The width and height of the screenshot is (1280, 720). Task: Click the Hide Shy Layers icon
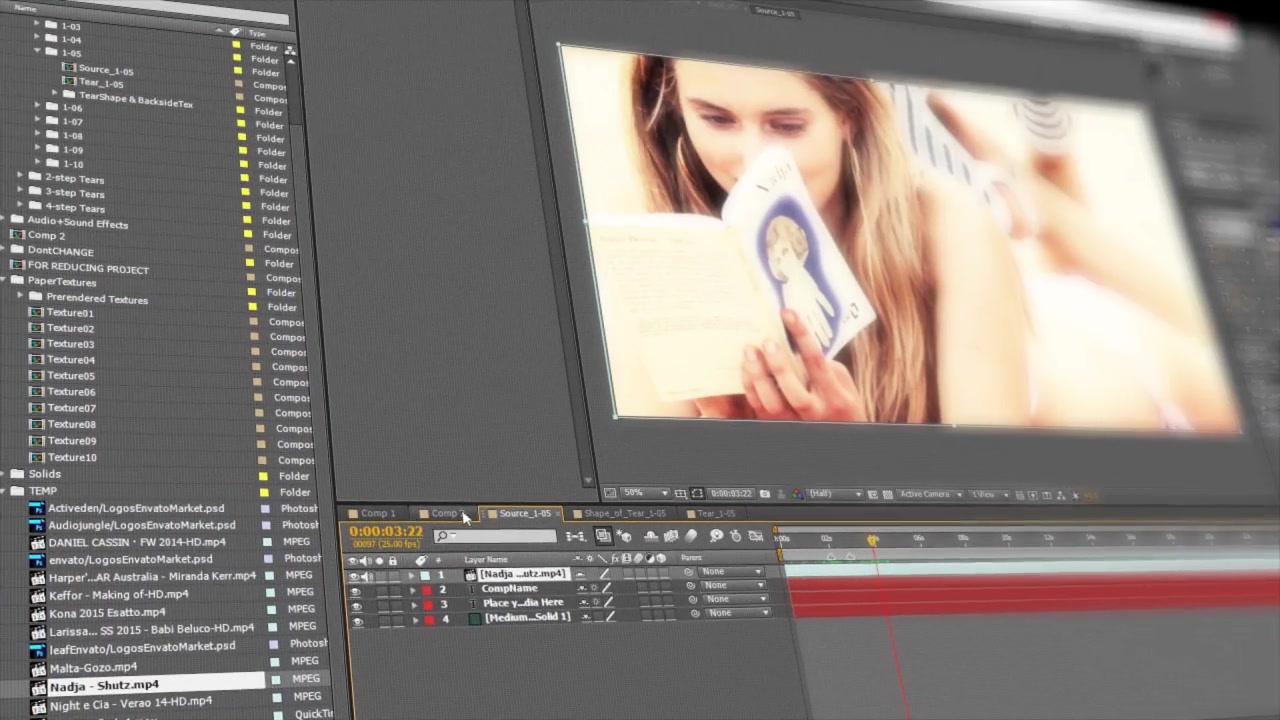click(650, 537)
